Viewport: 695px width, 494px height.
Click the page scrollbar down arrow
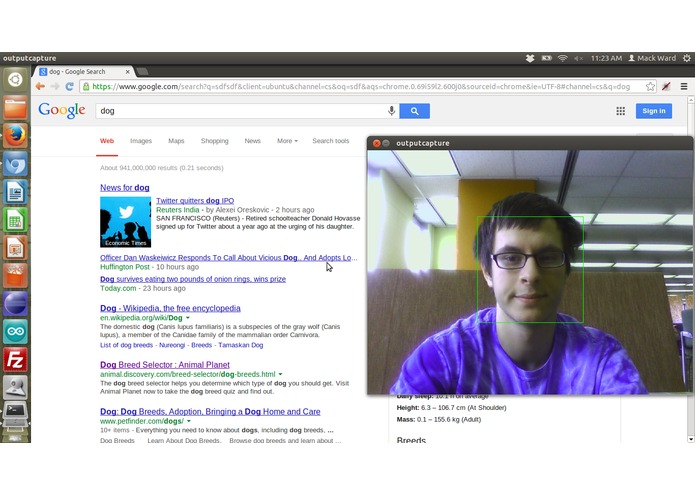pos(691,439)
